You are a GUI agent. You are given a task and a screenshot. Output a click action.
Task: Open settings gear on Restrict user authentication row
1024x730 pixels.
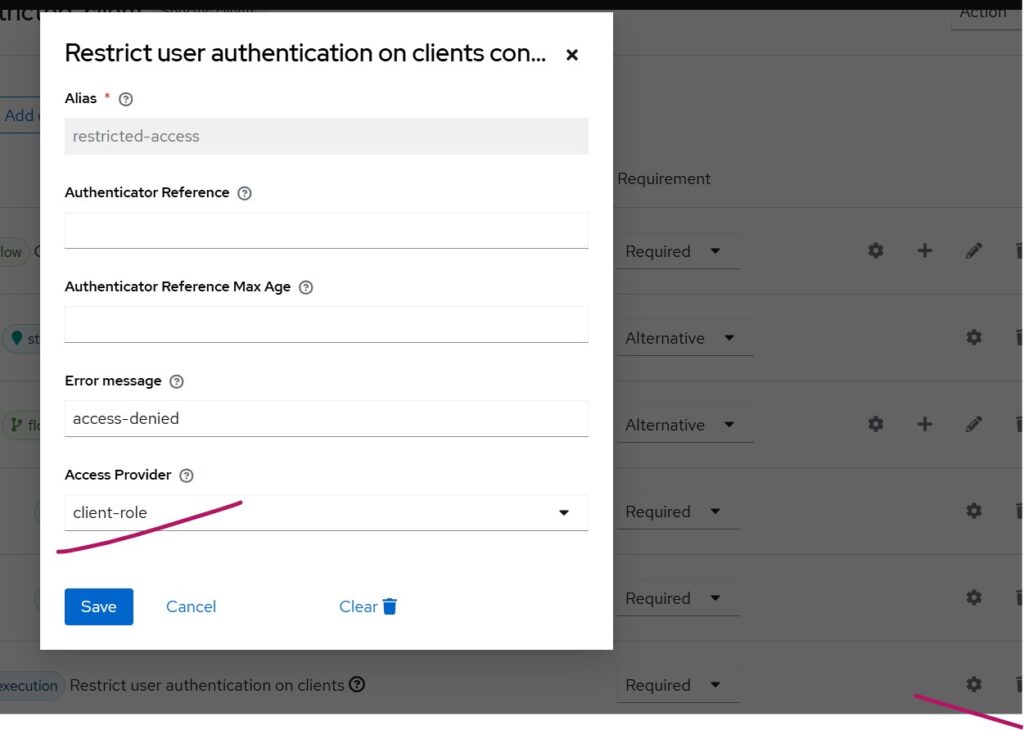pos(973,684)
